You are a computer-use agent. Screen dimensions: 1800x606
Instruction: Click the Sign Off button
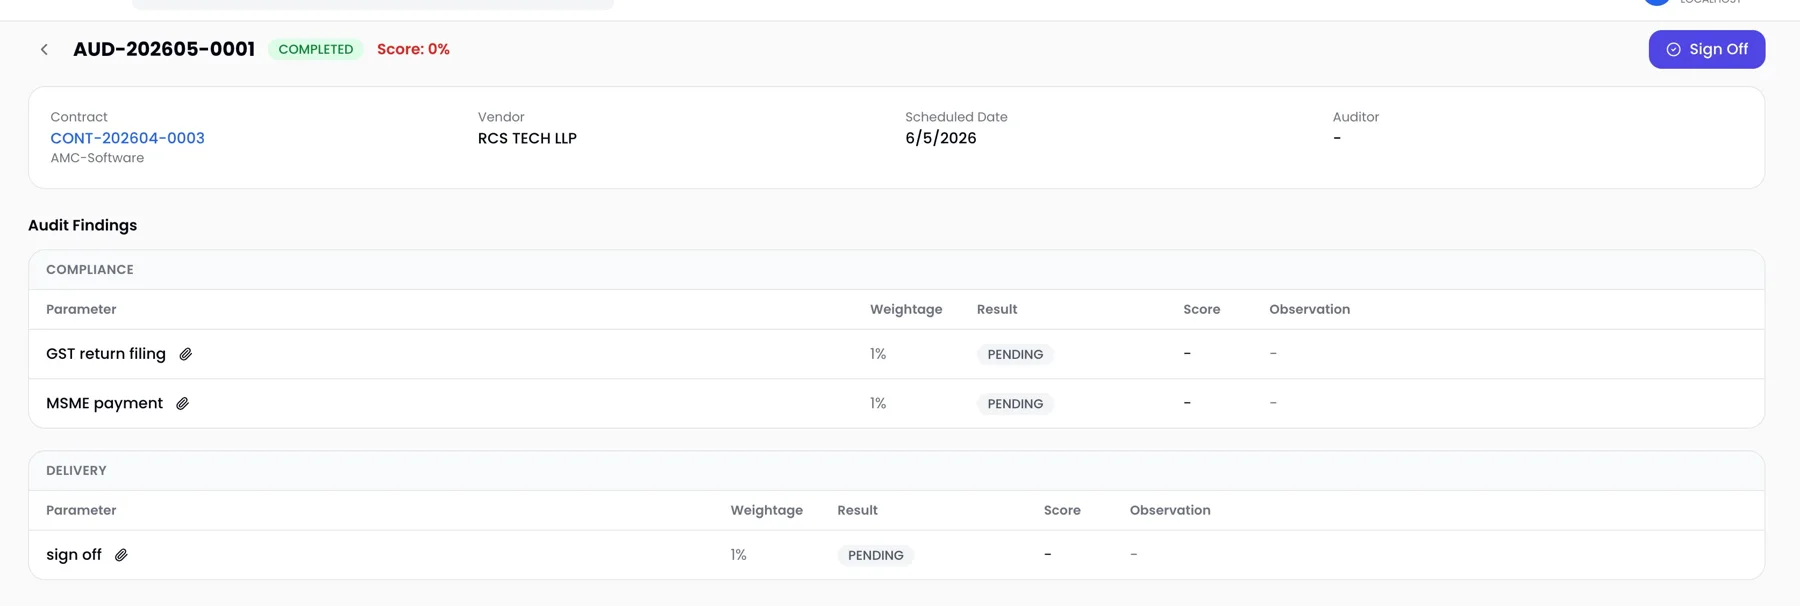tap(1706, 49)
